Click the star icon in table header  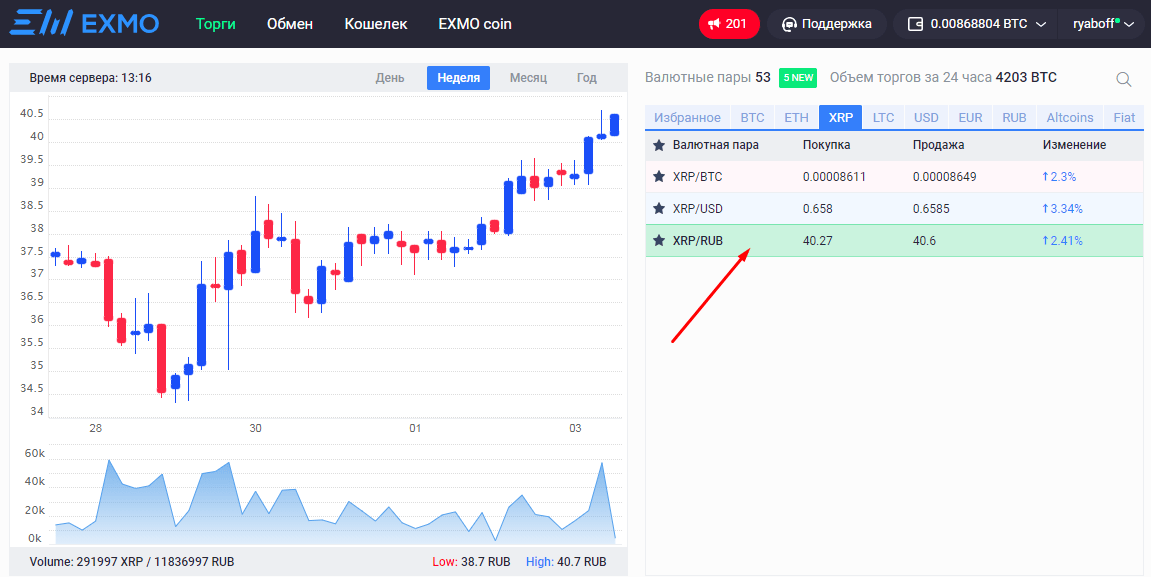click(659, 145)
